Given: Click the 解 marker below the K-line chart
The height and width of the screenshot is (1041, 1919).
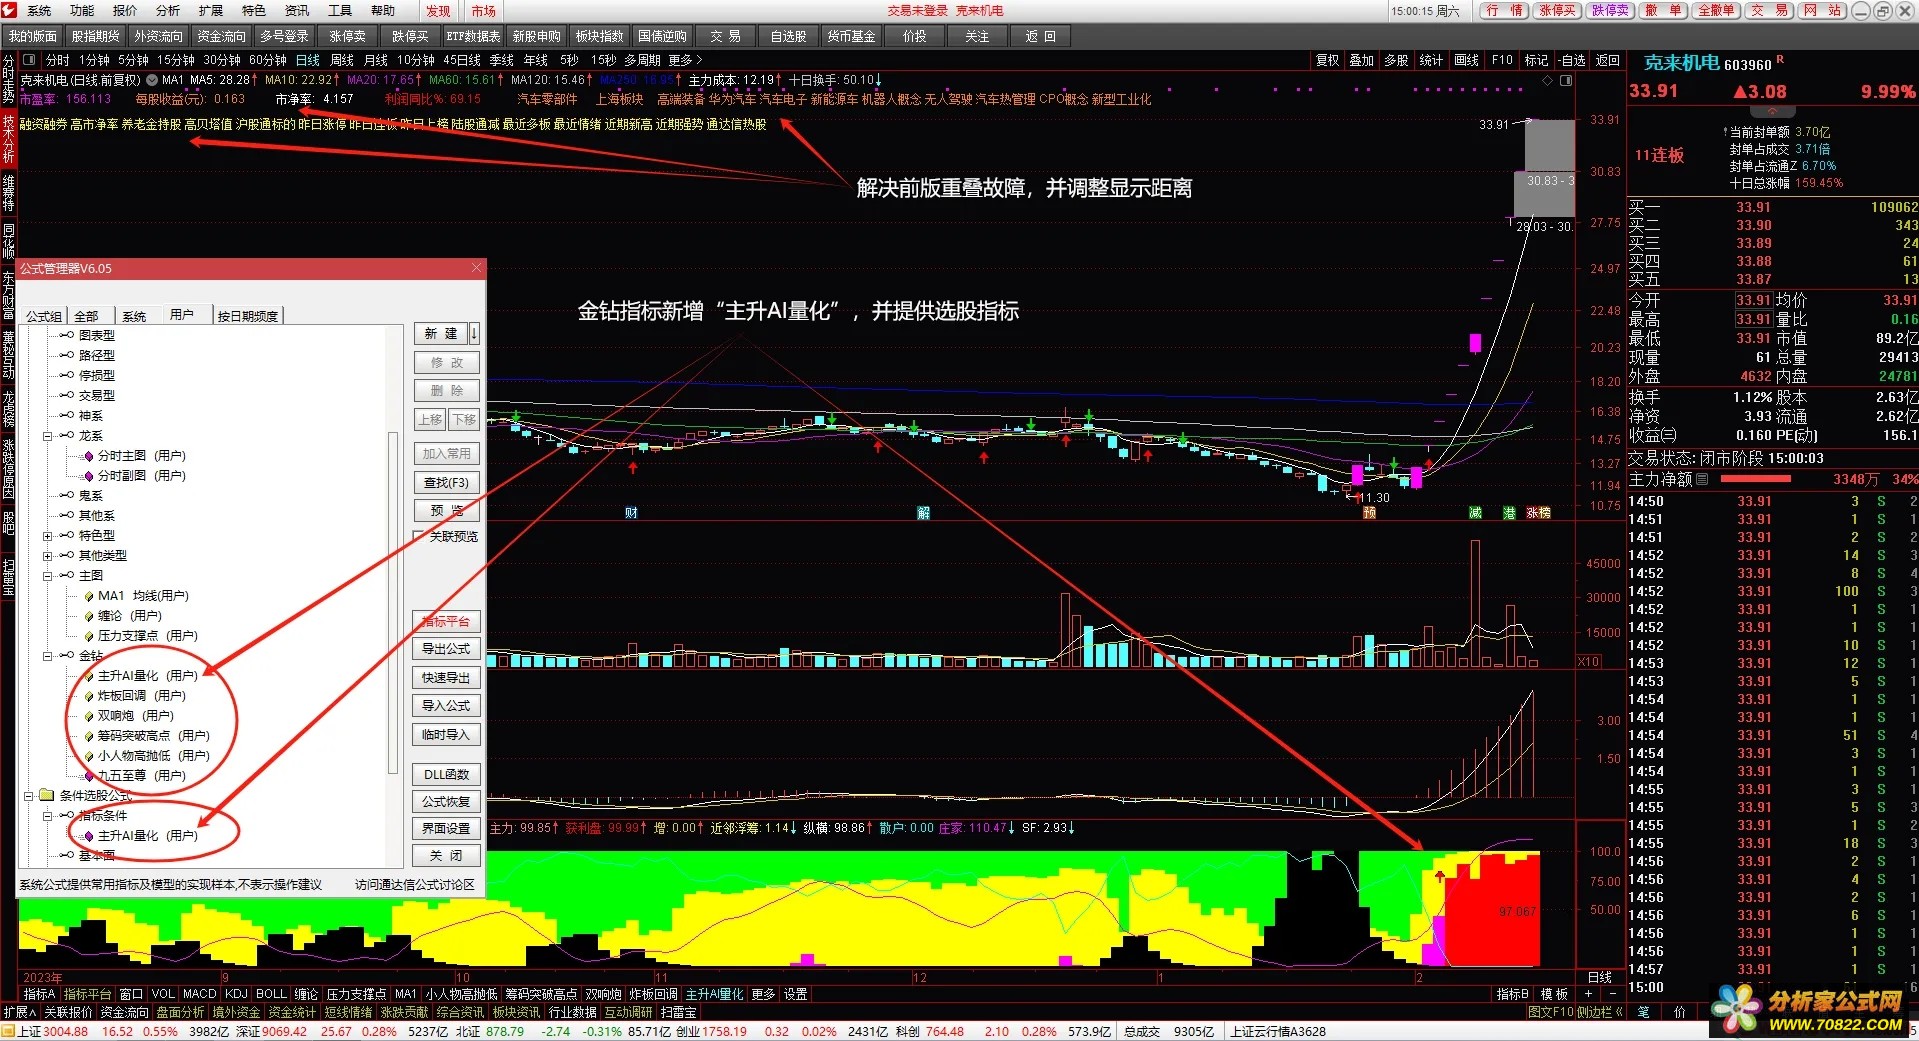Looking at the screenshot, I should [x=923, y=512].
